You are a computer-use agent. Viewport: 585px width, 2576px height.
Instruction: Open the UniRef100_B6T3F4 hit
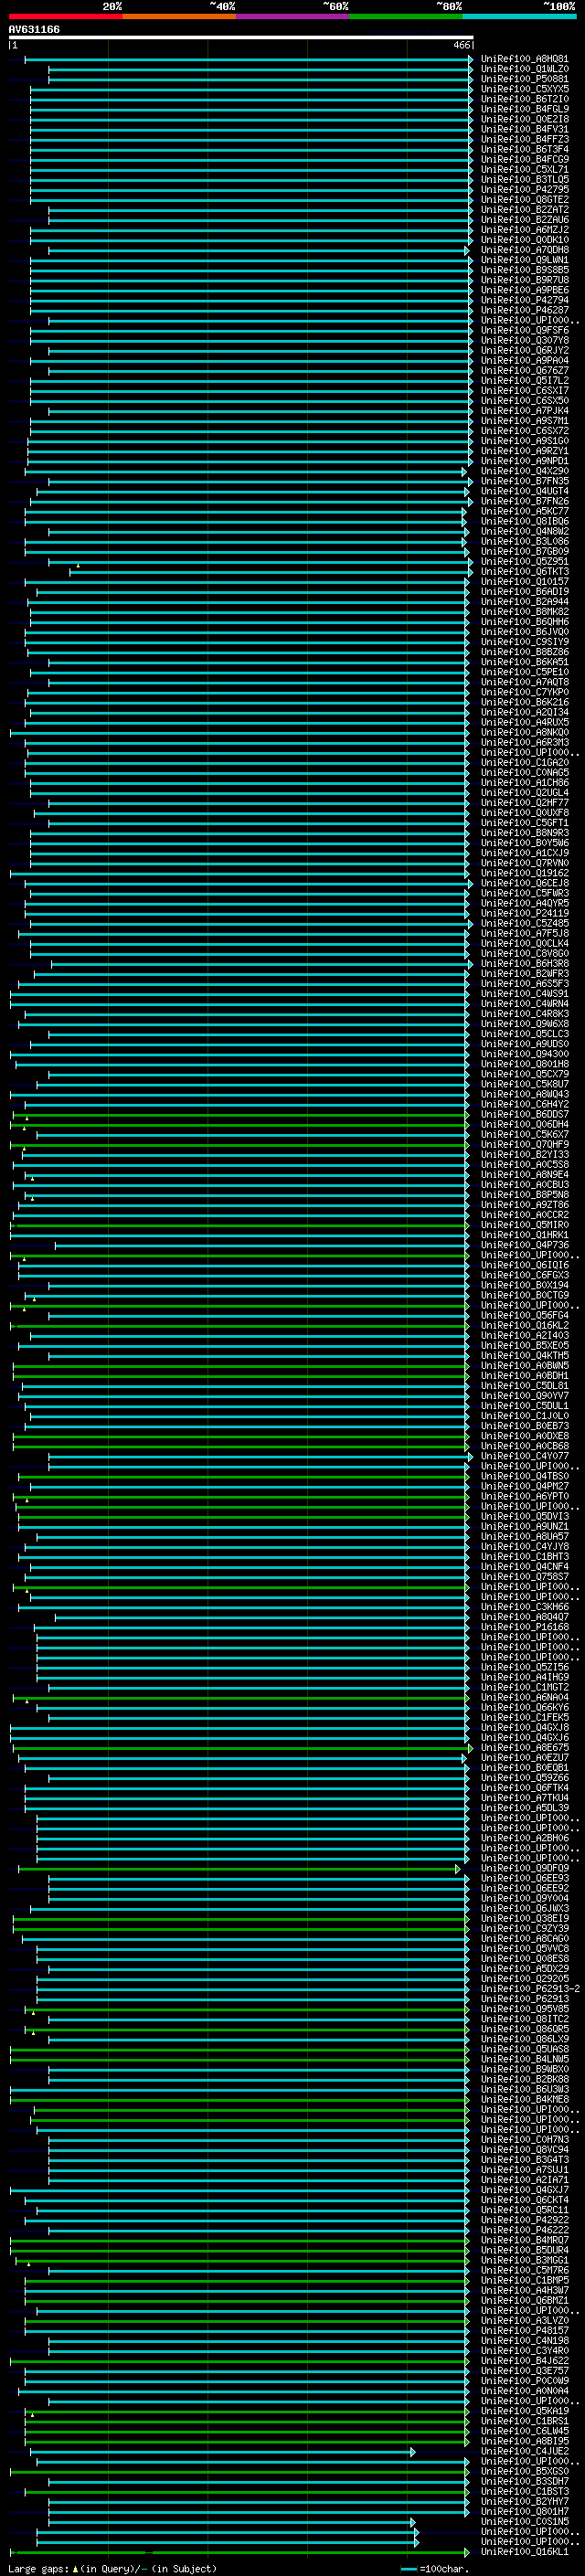coord(524,149)
